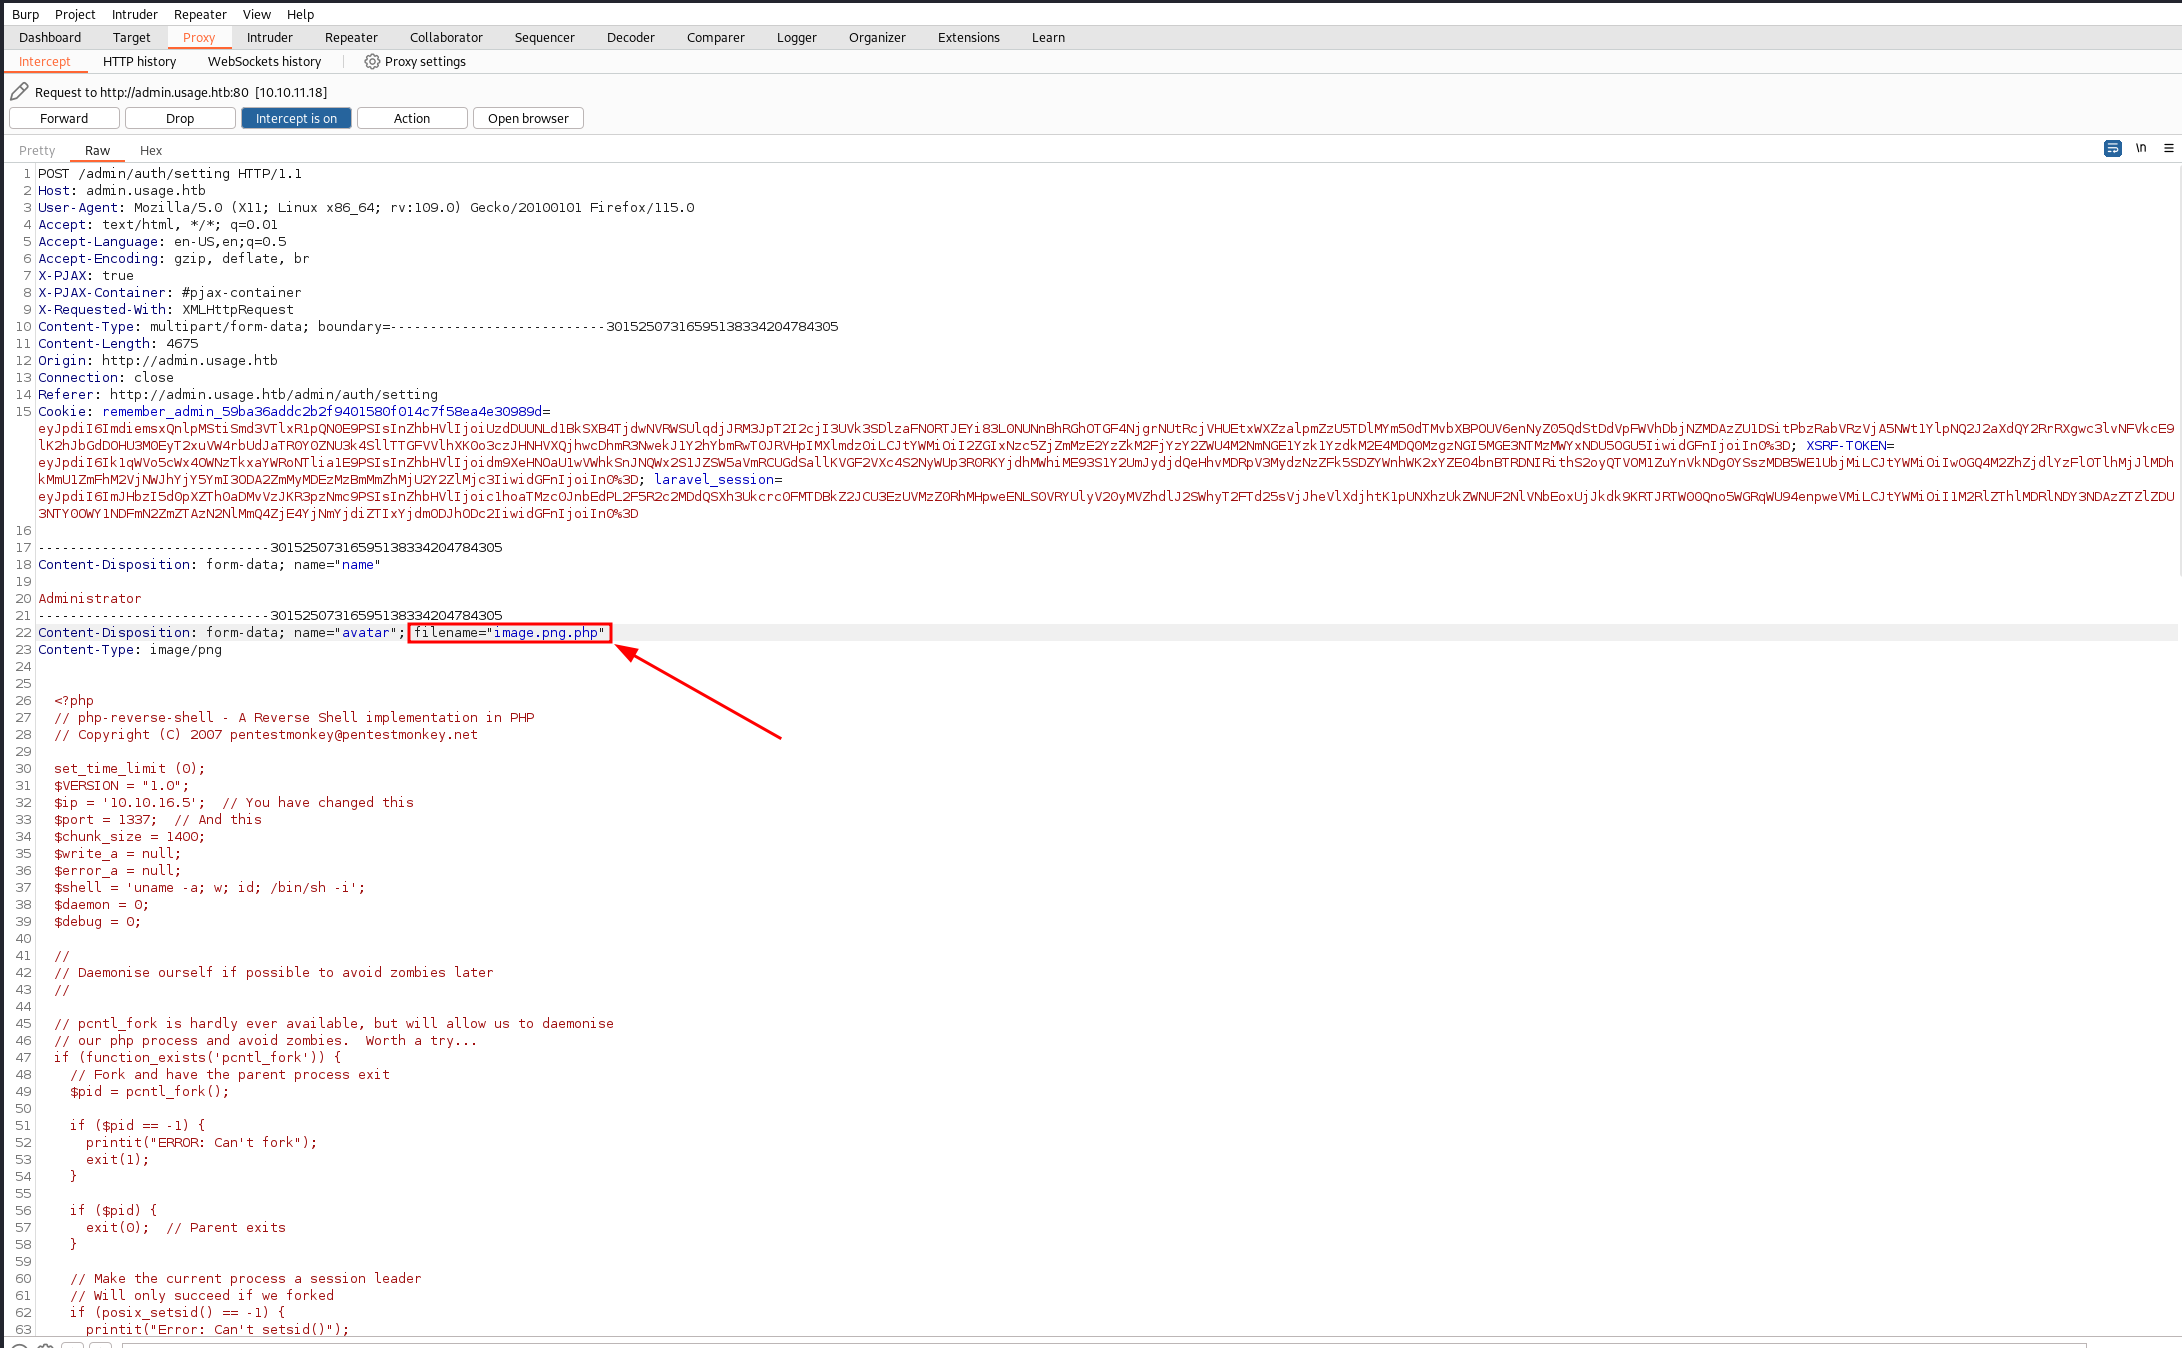Open the Logger tab
Screen dimensions: 2182x1348
click(x=796, y=37)
